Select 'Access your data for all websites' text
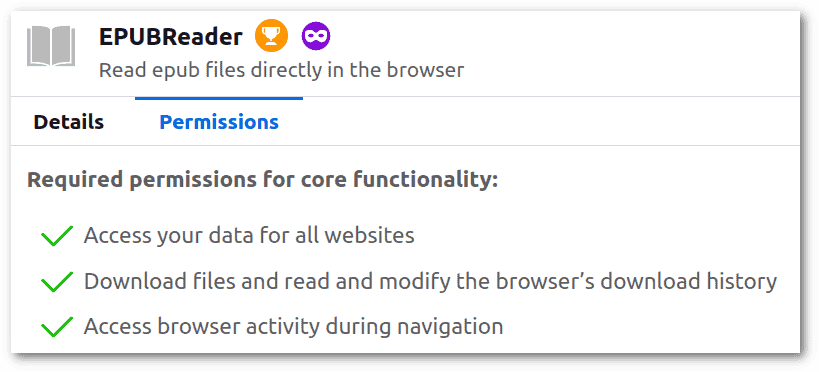Viewport: 819px width, 372px height. tap(249, 236)
